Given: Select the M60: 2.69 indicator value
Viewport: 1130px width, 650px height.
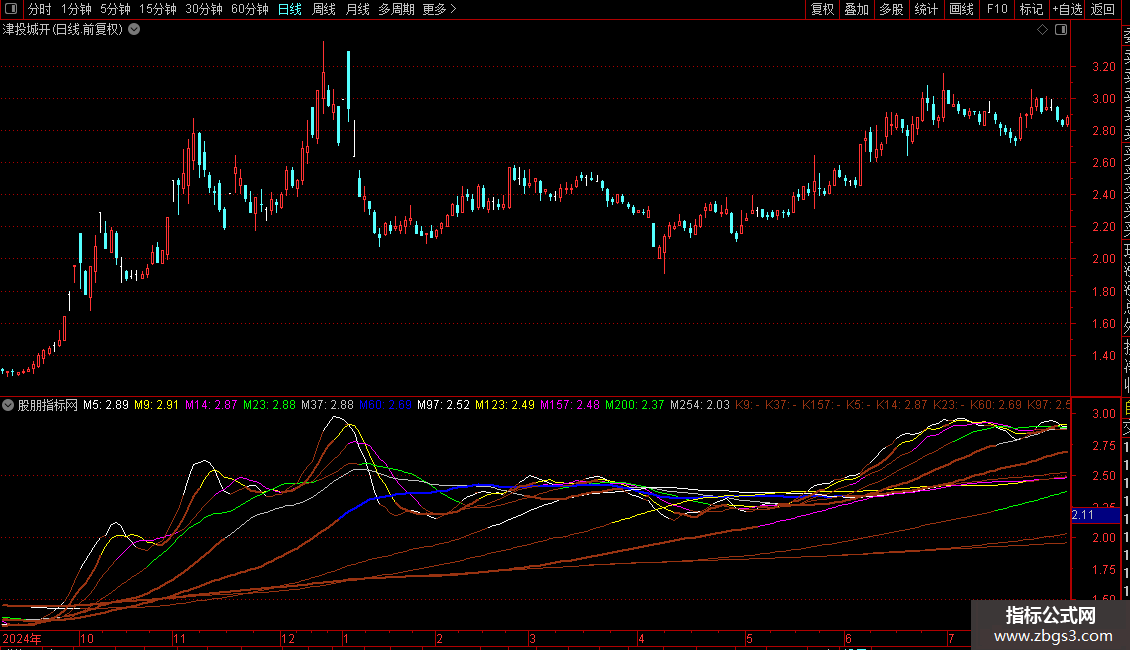Looking at the screenshot, I should pos(386,405).
